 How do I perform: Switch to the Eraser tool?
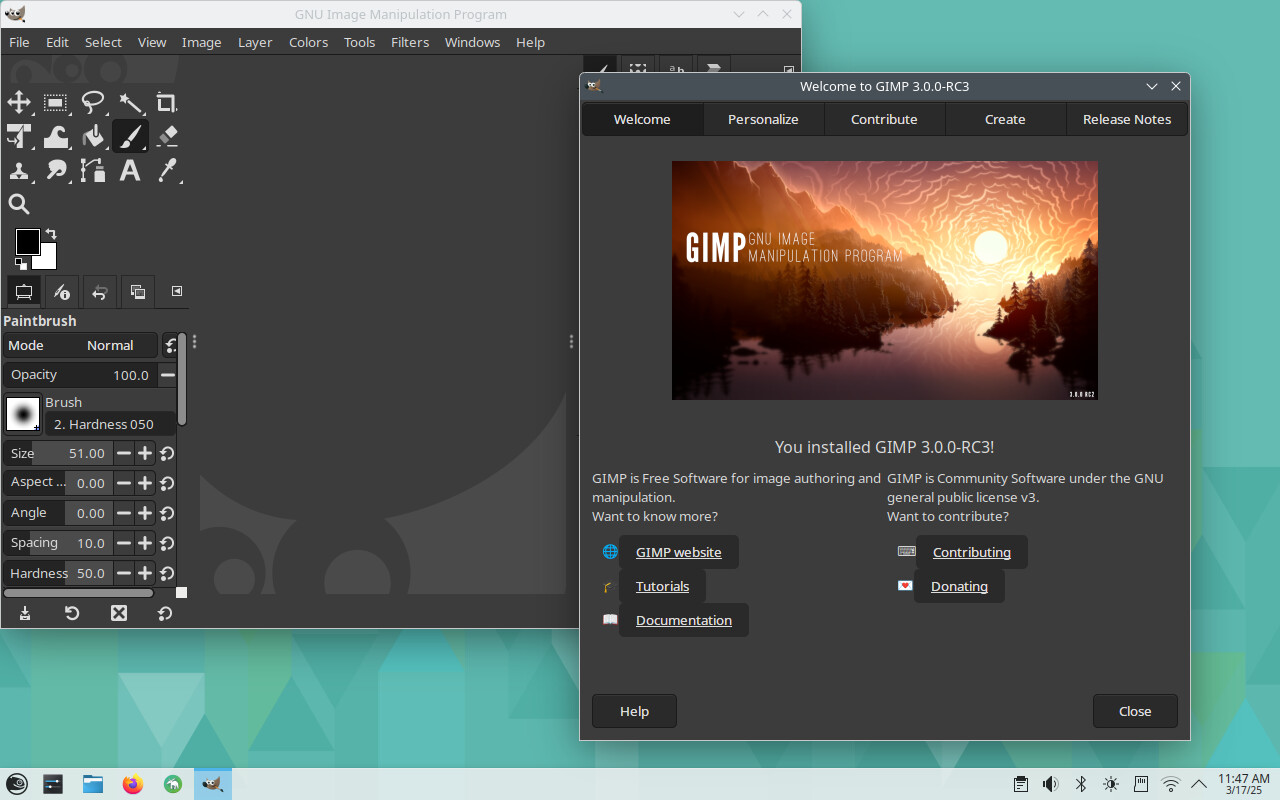click(167, 136)
